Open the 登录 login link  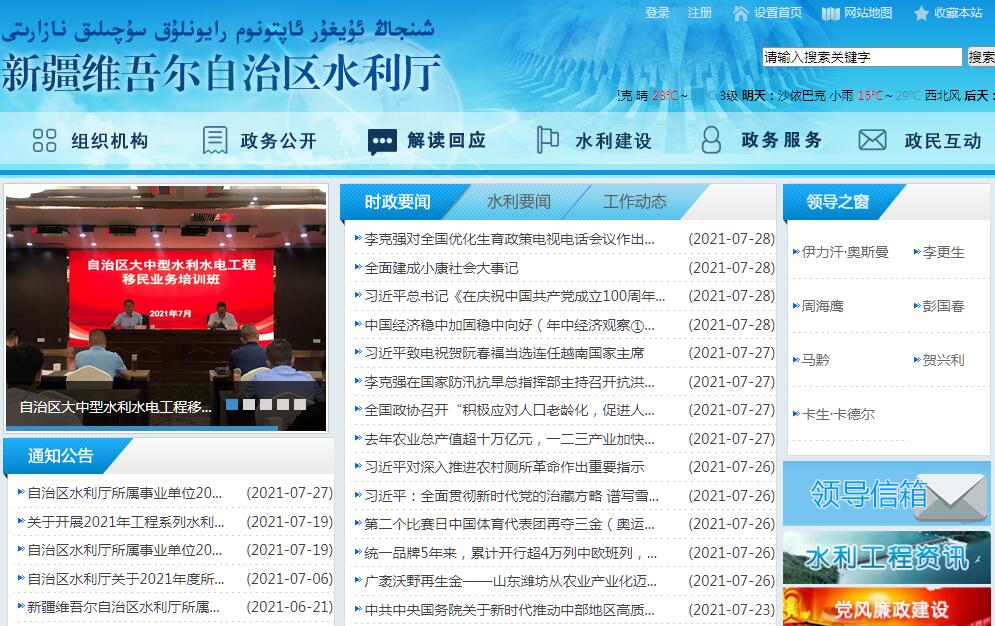657,13
